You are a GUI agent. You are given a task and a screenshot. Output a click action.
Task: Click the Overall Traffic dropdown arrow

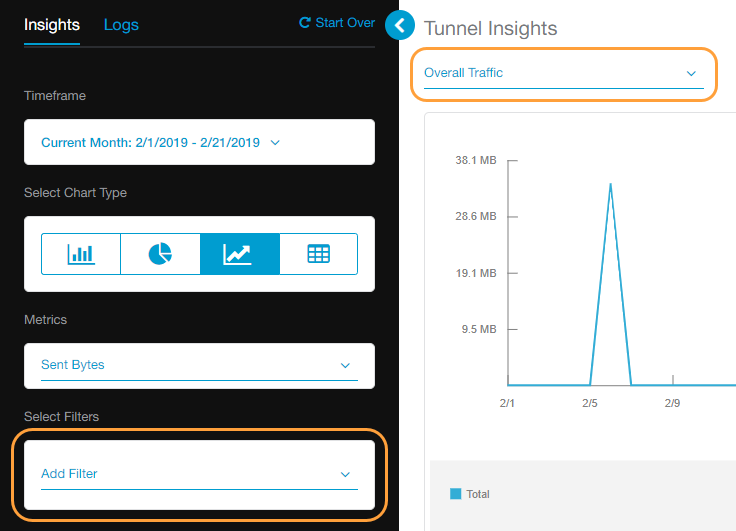690,73
